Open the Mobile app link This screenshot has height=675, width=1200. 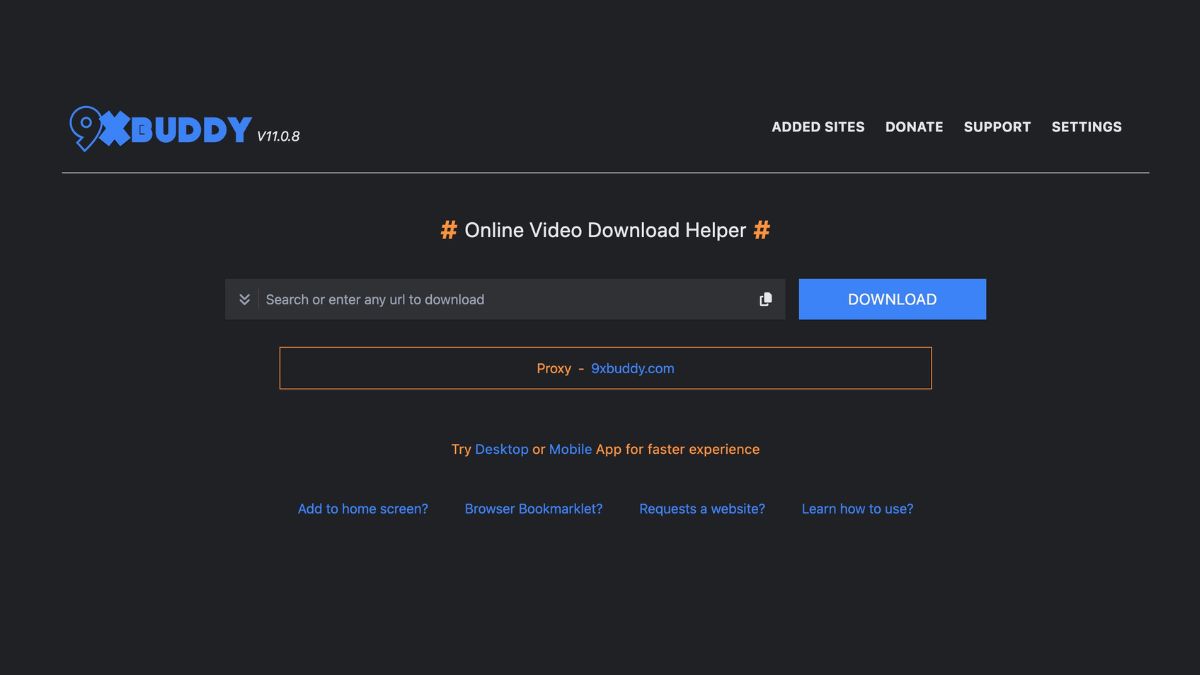(570, 449)
